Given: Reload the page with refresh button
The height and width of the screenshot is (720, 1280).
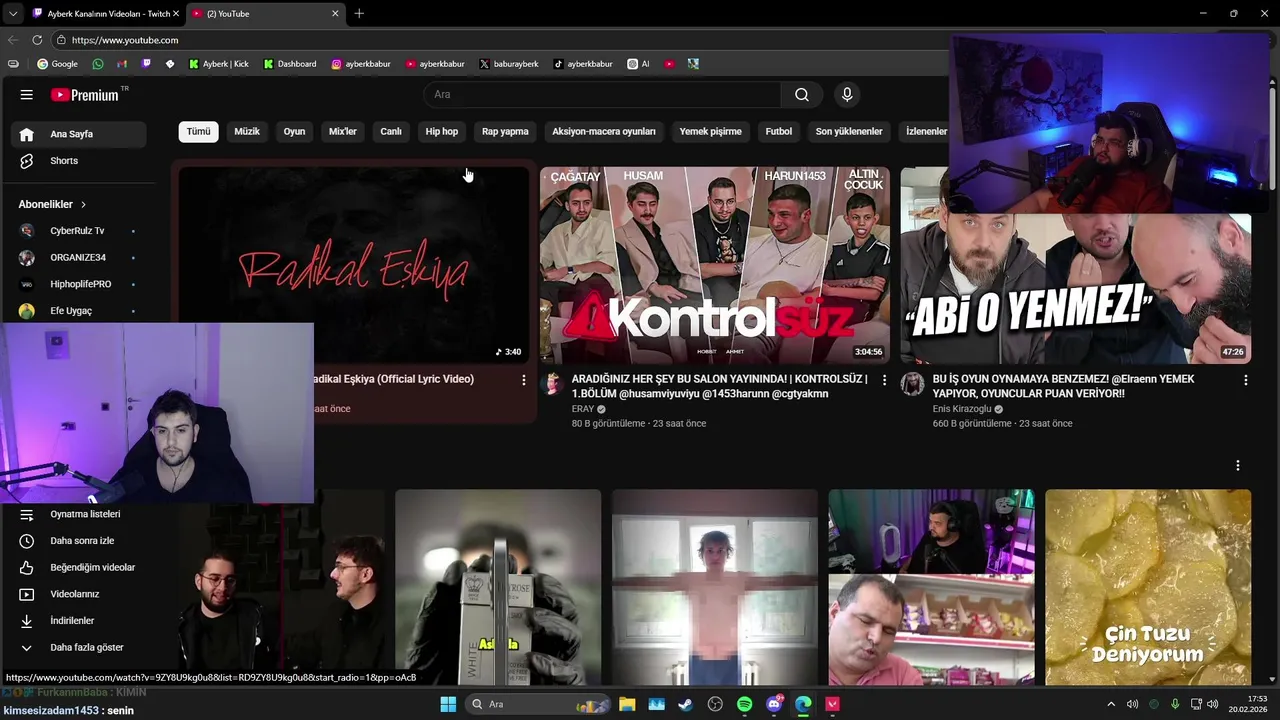Looking at the screenshot, I should [37, 40].
